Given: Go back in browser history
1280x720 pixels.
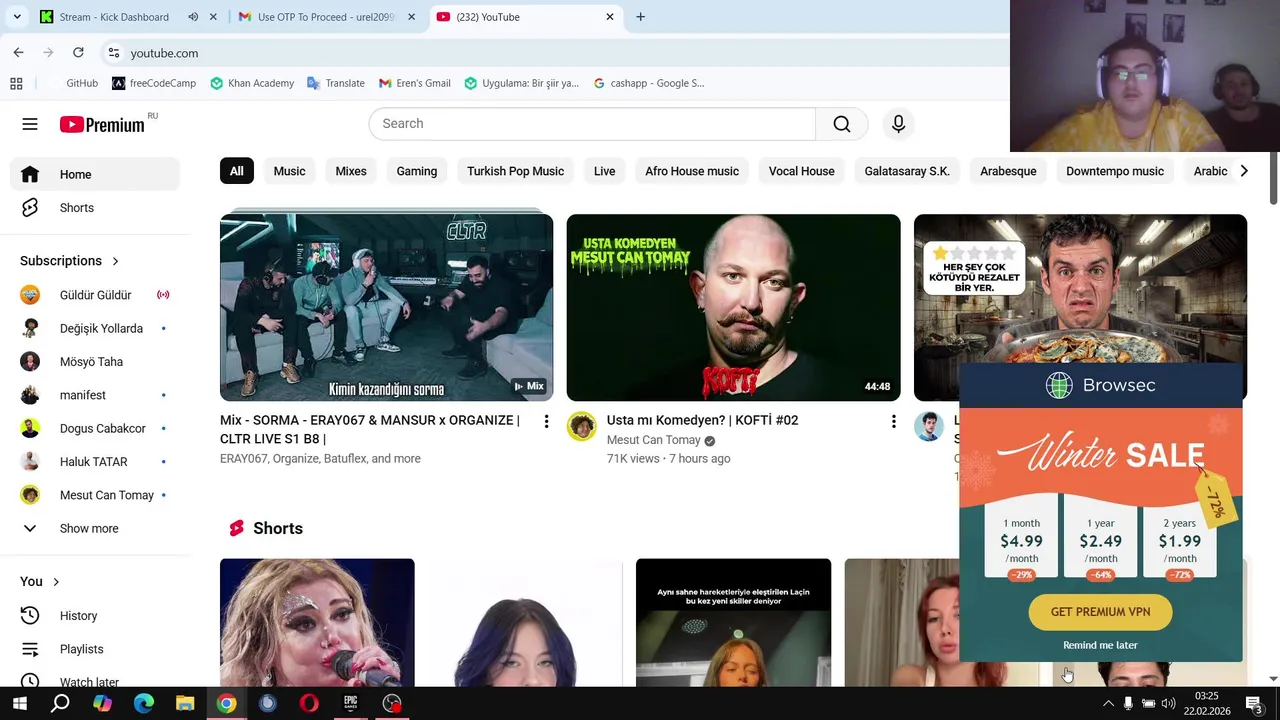Looking at the screenshot, I should (x=18, y=53).
